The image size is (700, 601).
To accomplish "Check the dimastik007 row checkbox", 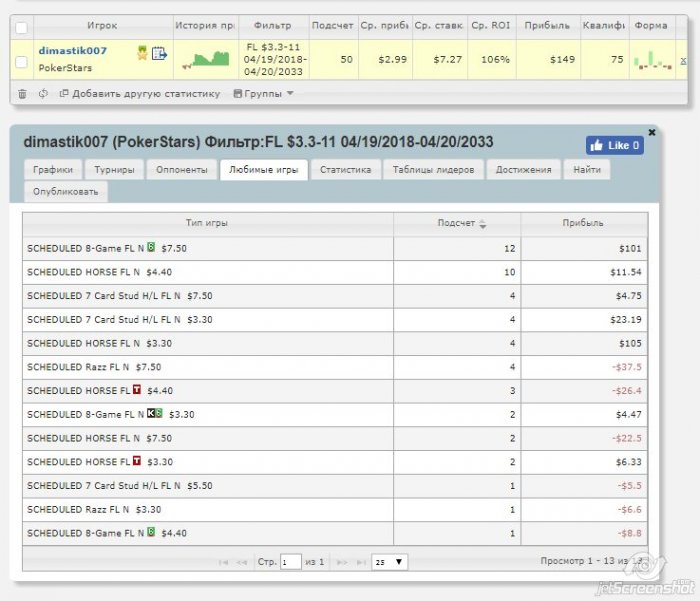I will coord(21,62).
